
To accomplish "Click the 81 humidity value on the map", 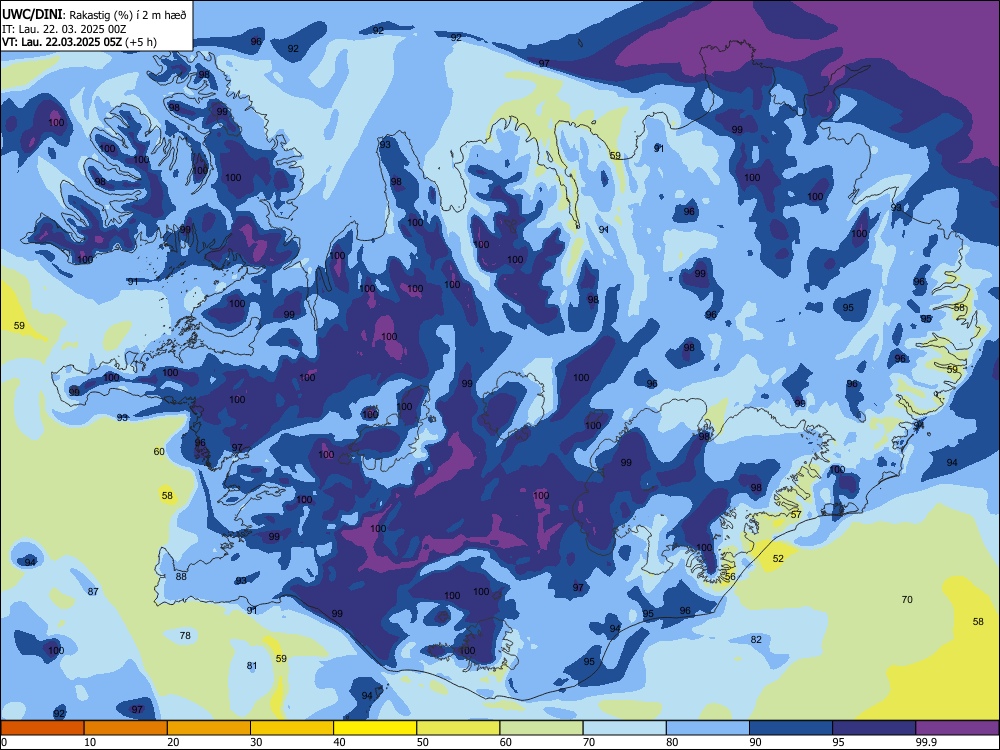I will [252, 666].
